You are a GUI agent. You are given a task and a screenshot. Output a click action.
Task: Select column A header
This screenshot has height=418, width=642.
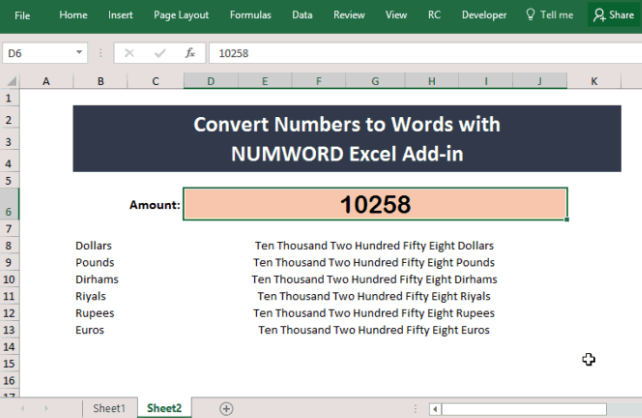tap(46, 81)
